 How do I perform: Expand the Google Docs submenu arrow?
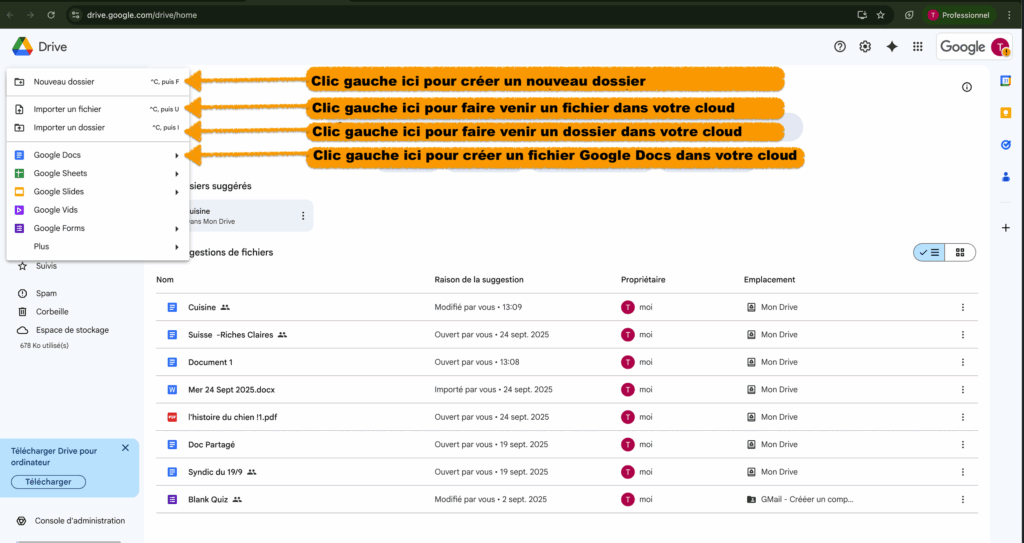177,155
